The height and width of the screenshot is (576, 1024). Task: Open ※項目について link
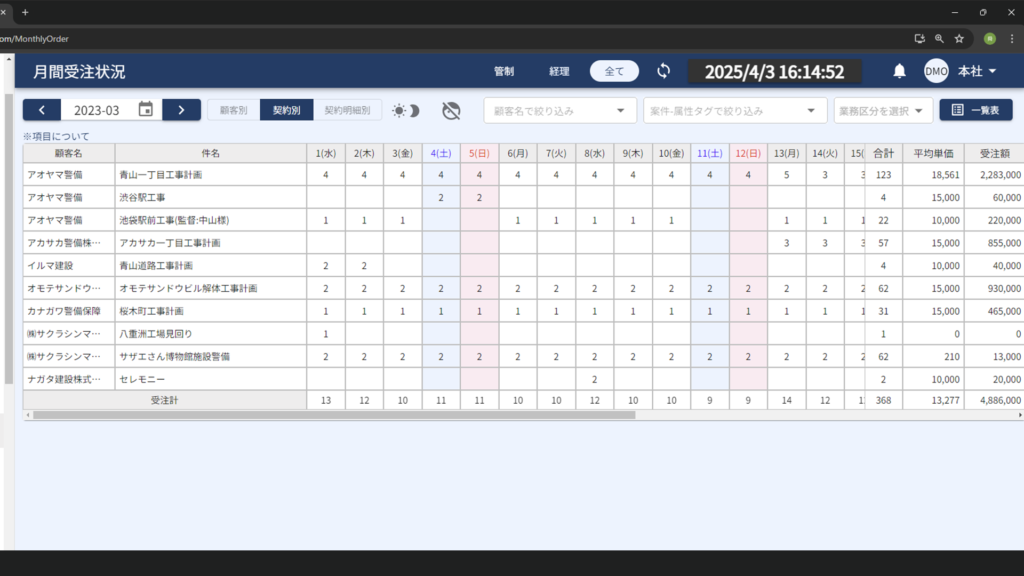click(x=56, y=136)
